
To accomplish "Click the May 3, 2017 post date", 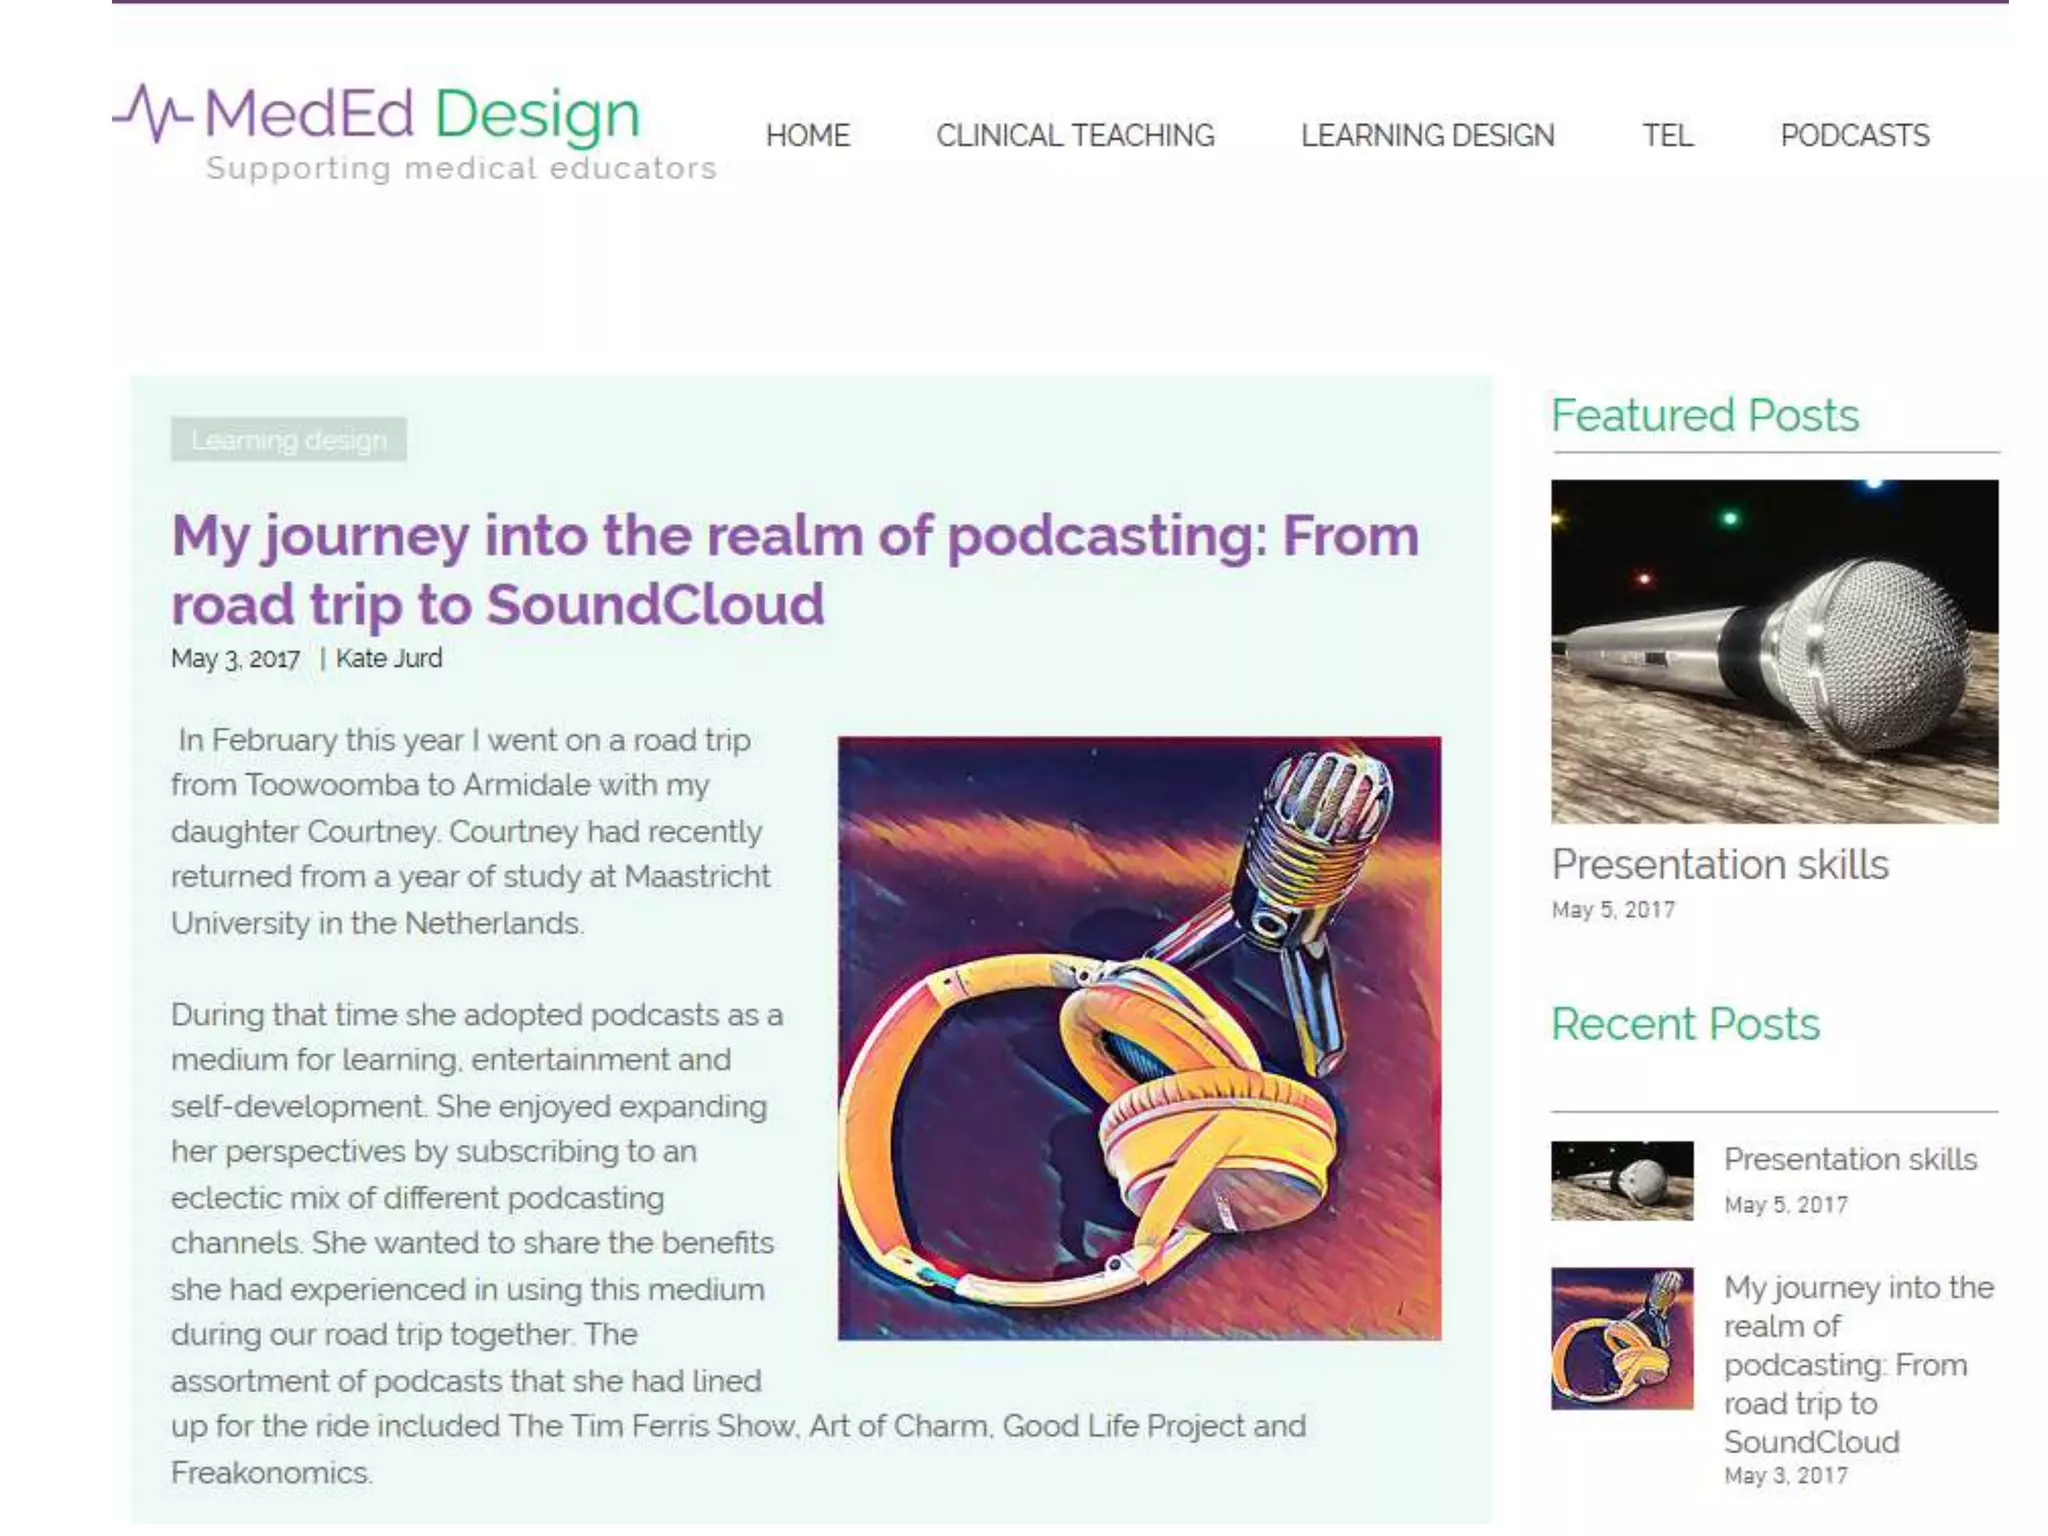I will click(235, 659).
